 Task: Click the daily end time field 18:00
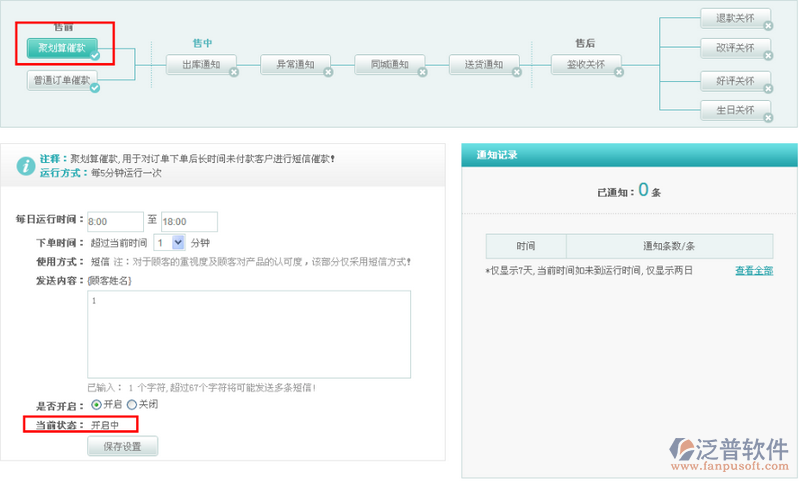pos(189,222)
